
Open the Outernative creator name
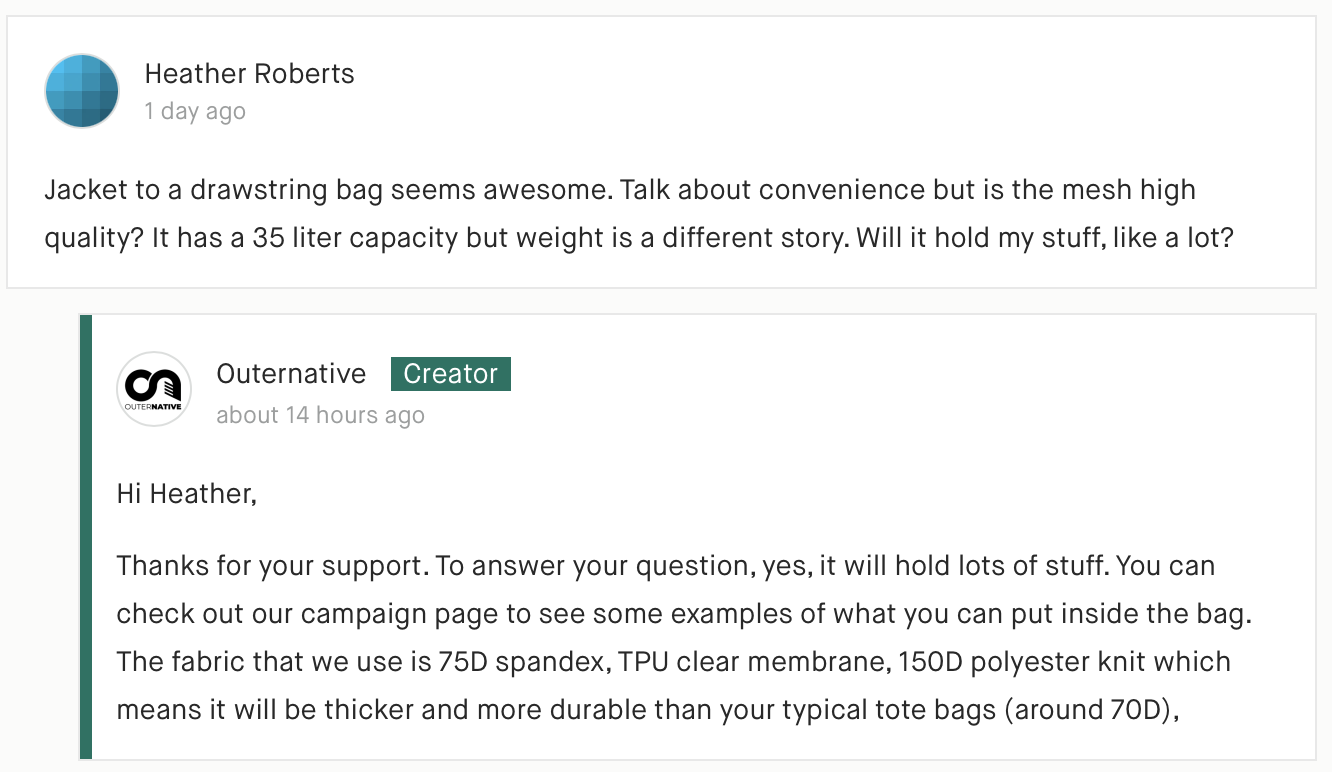click(291, 374)
